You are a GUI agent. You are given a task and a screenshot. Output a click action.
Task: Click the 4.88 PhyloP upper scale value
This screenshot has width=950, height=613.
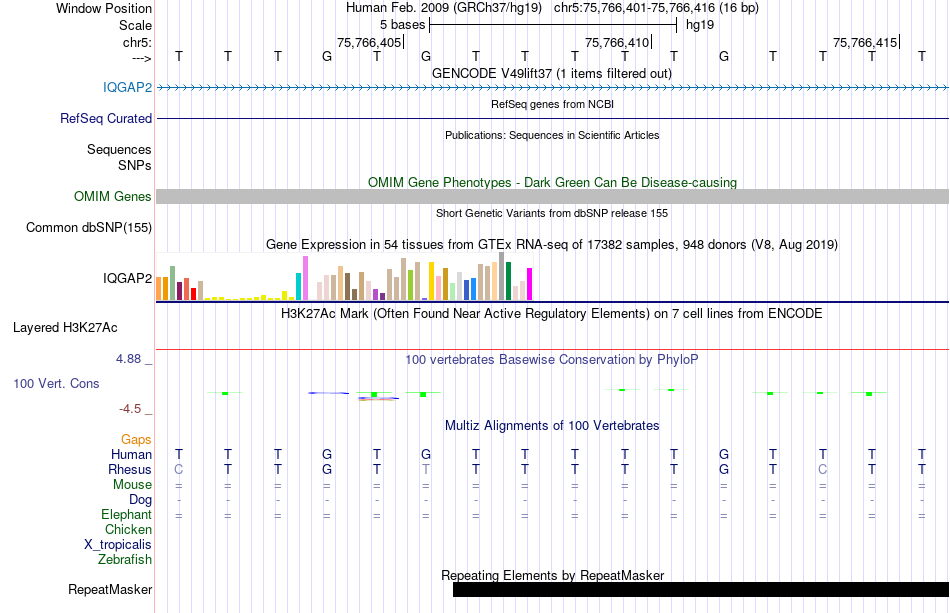click(x=128, y=359)
